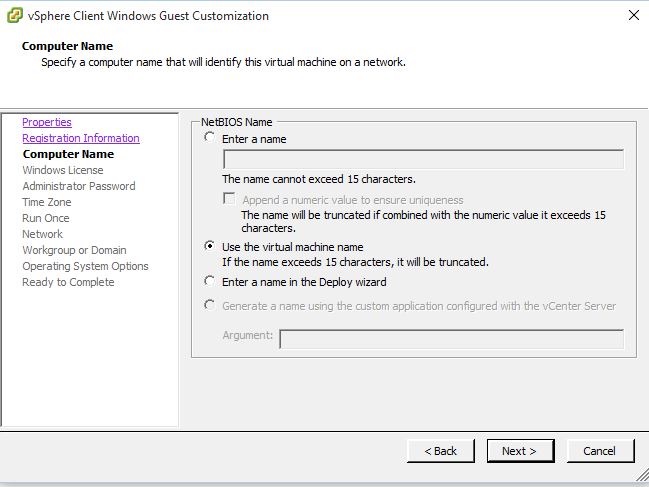Close the Guest Customization dialog
This screenshot has height=487, width=649.
(634, 15)
